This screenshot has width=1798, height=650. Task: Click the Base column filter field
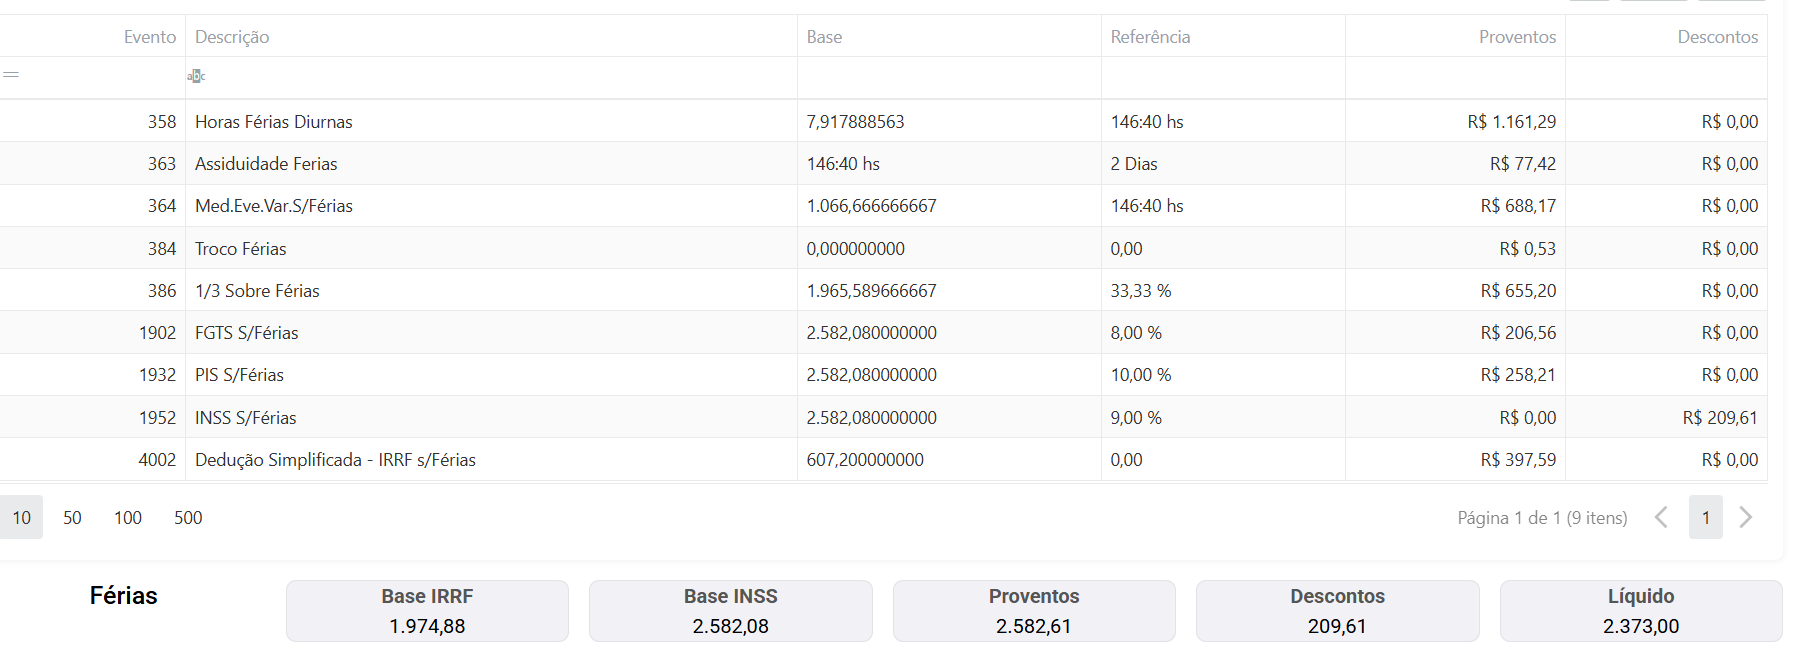pyautogui.click(x=948, y=76)
